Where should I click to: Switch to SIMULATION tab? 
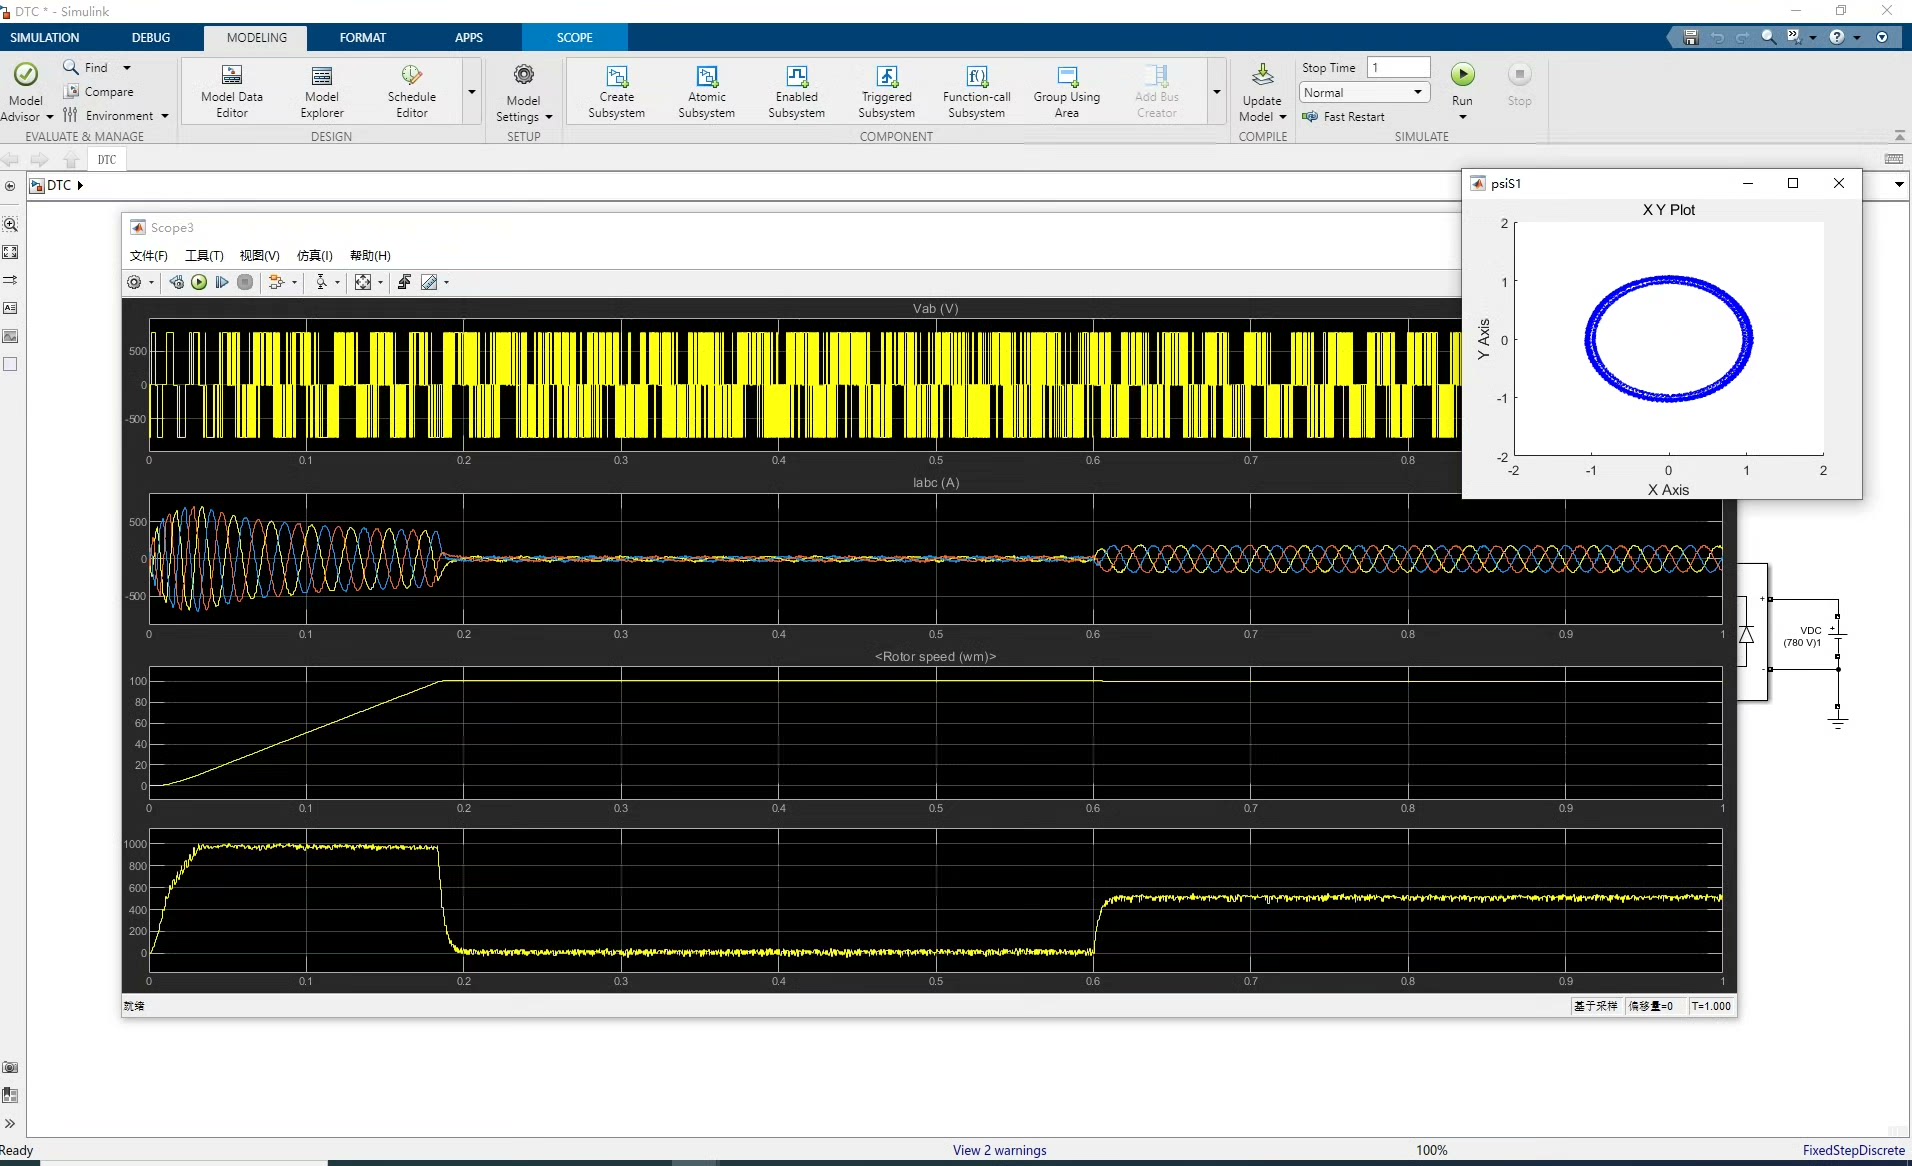point(45,37)
